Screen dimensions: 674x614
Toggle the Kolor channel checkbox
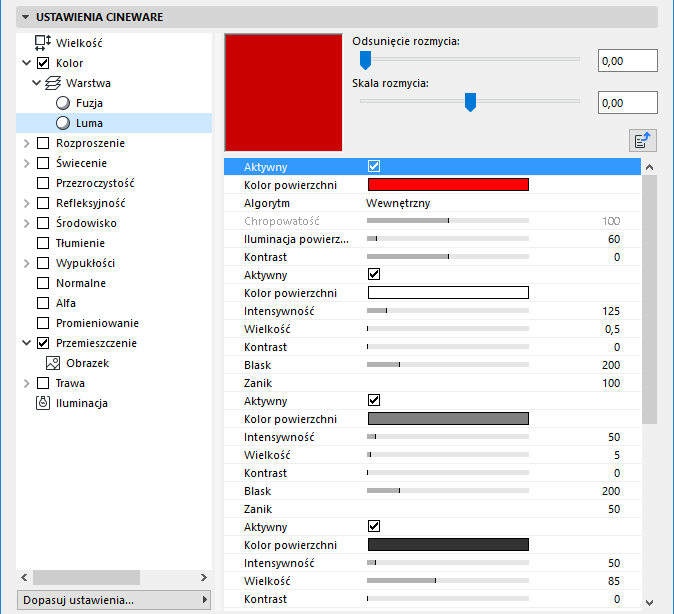[43, 63]
